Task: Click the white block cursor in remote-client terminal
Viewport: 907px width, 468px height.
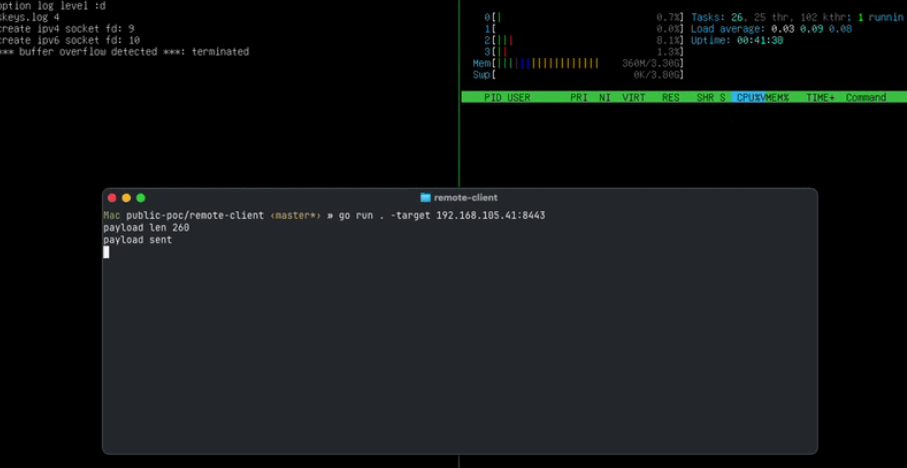Action: tap(106, 252)
